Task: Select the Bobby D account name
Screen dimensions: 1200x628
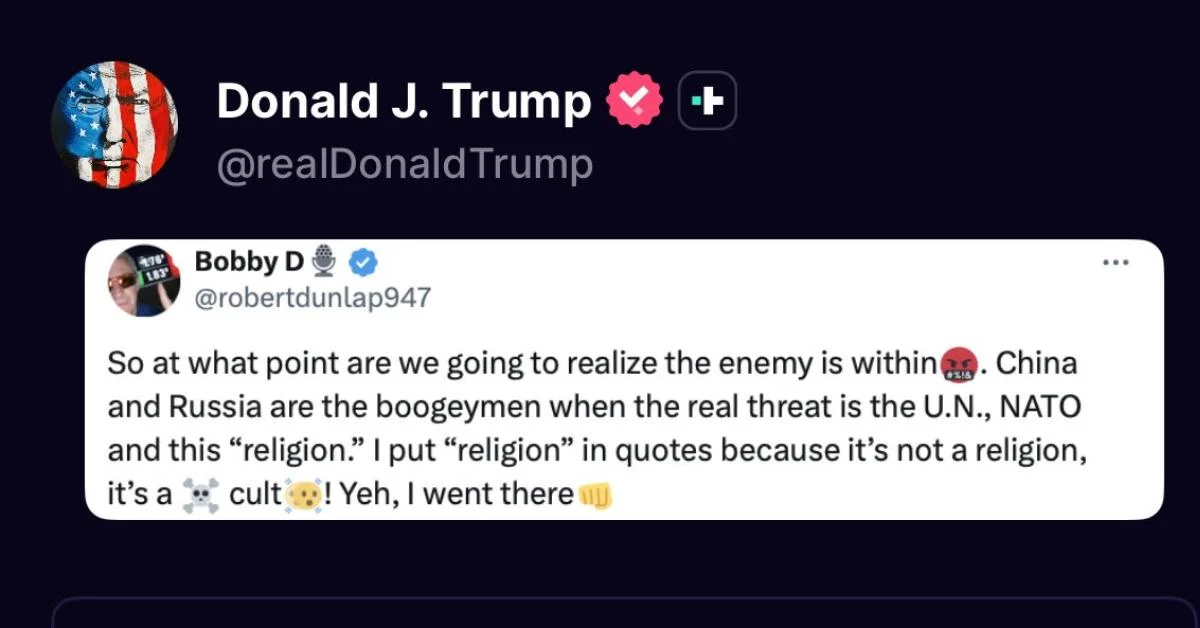Action: click(x=248, y=262)
